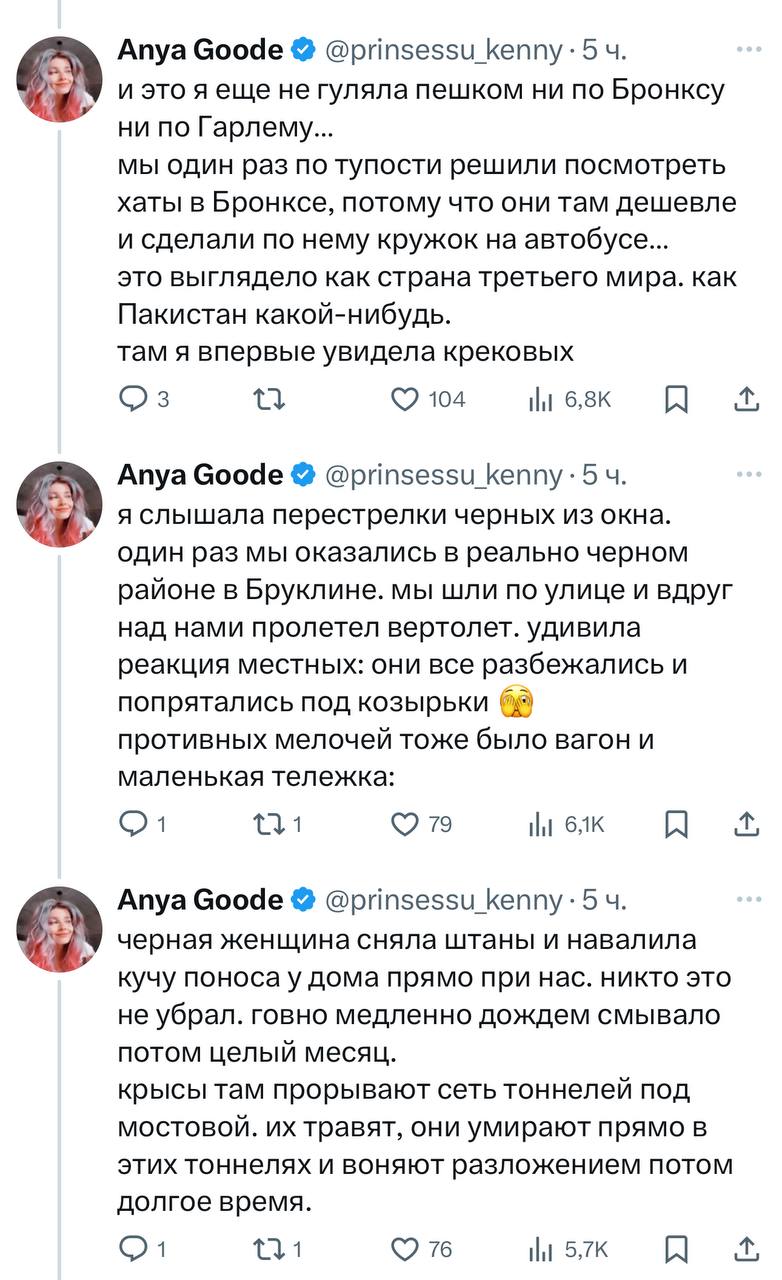
Task: Share the third tweet at the bottom
Action: pyautogui.click(x=746, y=1249)
